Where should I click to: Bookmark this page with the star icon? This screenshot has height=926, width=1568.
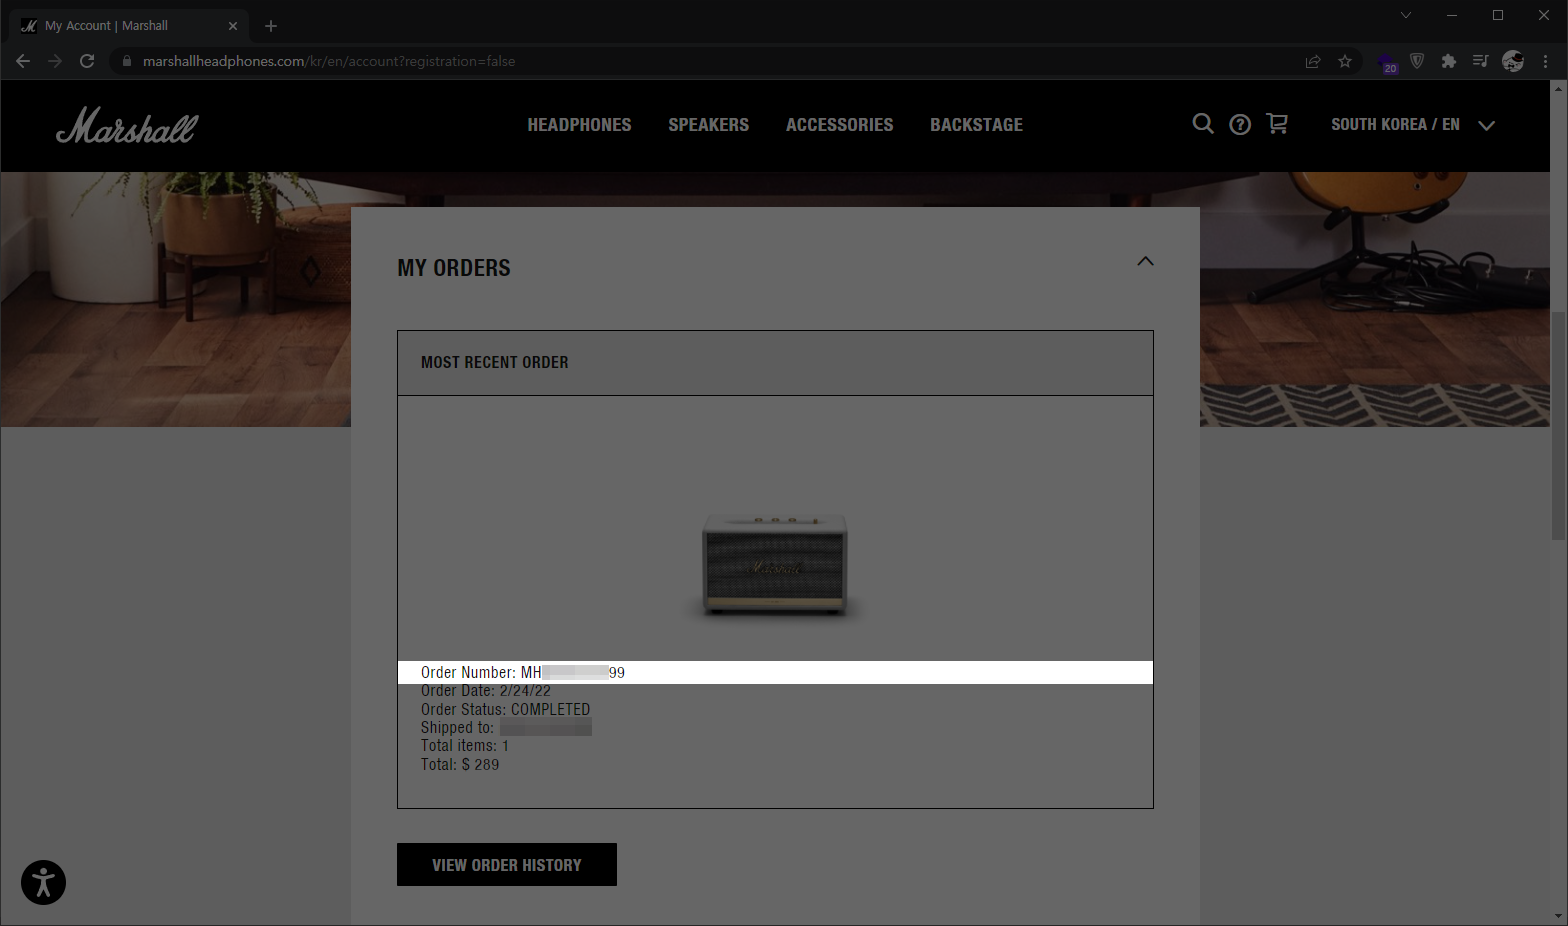pos(1345,61)
